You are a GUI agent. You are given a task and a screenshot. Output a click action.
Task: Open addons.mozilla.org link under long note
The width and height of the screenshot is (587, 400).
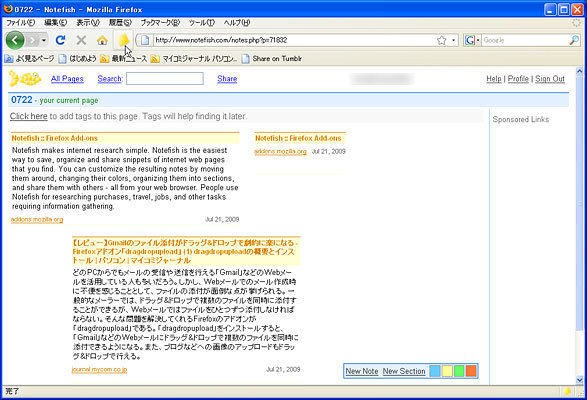(37, 219)
